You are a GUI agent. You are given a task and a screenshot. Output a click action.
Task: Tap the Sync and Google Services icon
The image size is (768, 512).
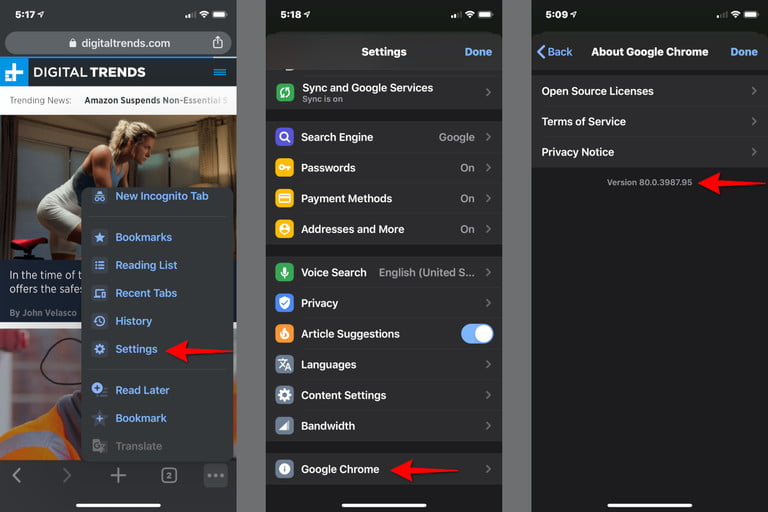[x=285, y=92]
